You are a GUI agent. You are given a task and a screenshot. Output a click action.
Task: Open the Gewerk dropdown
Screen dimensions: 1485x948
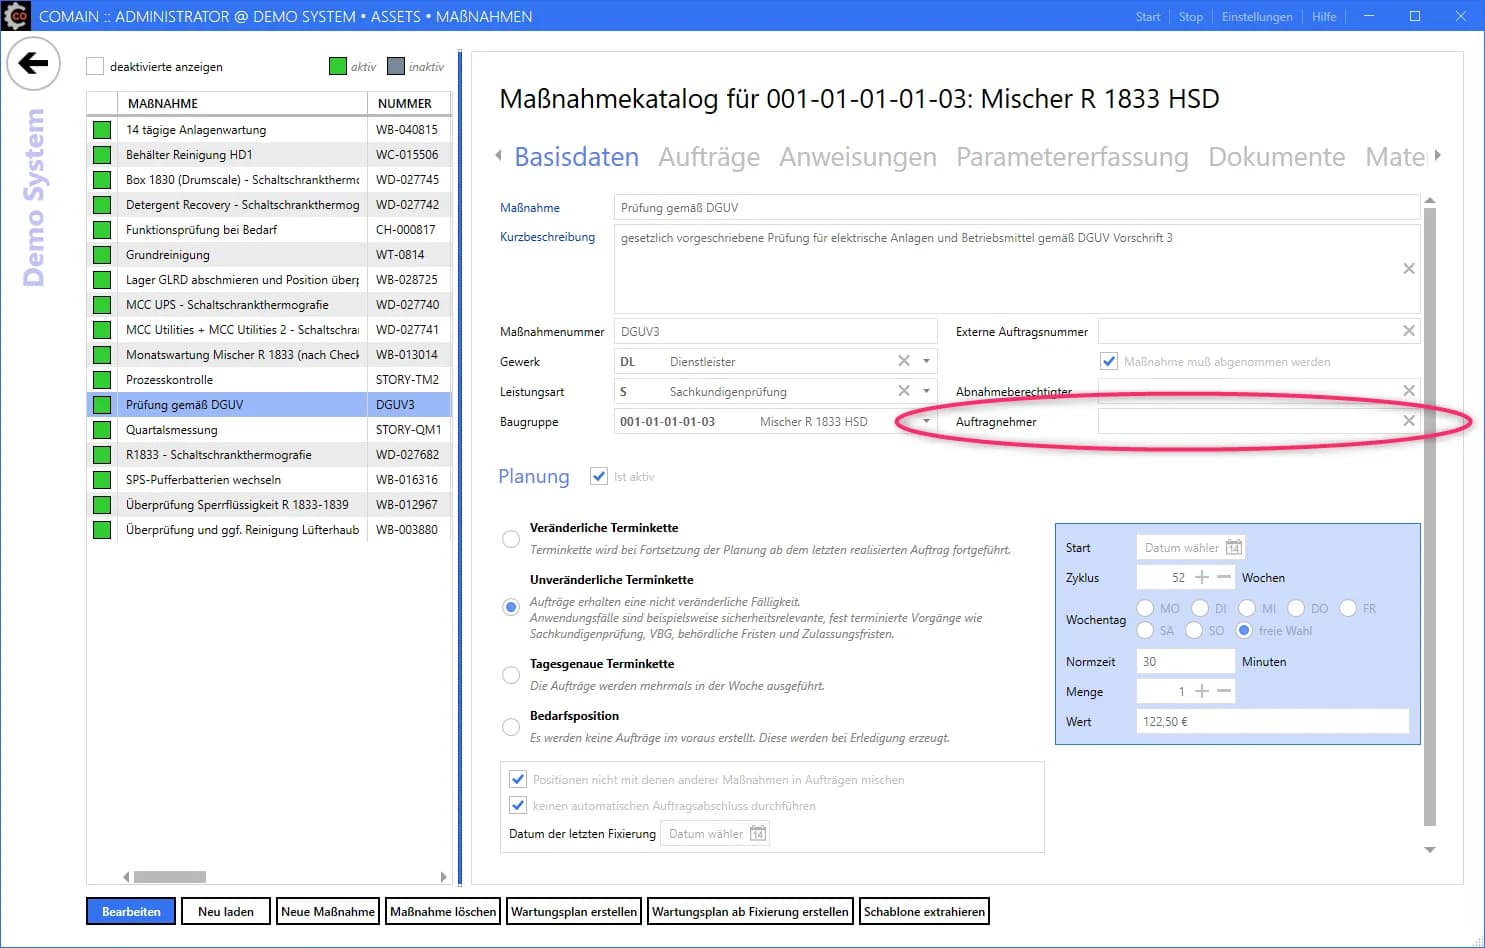coord(925,360)
